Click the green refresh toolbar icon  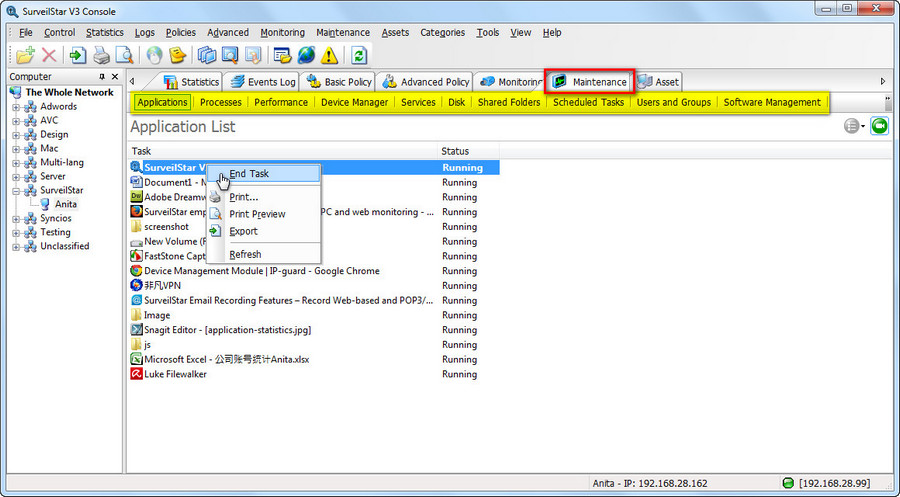tap(359, 55)
